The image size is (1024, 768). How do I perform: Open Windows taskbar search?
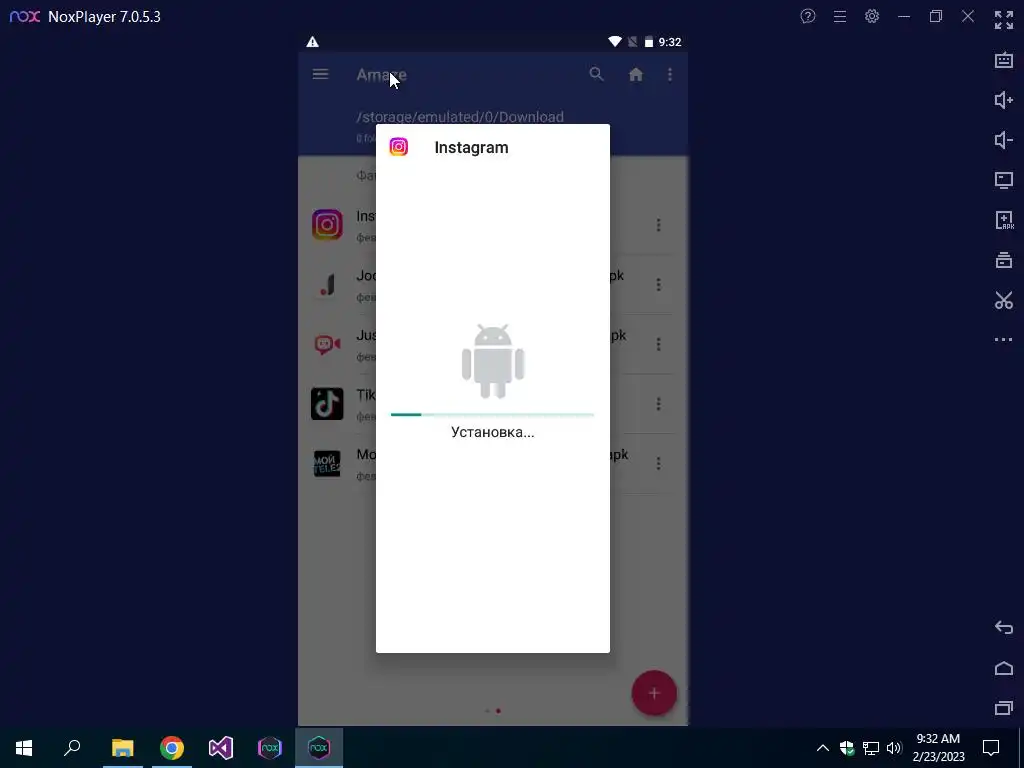(x=72, y=748)
